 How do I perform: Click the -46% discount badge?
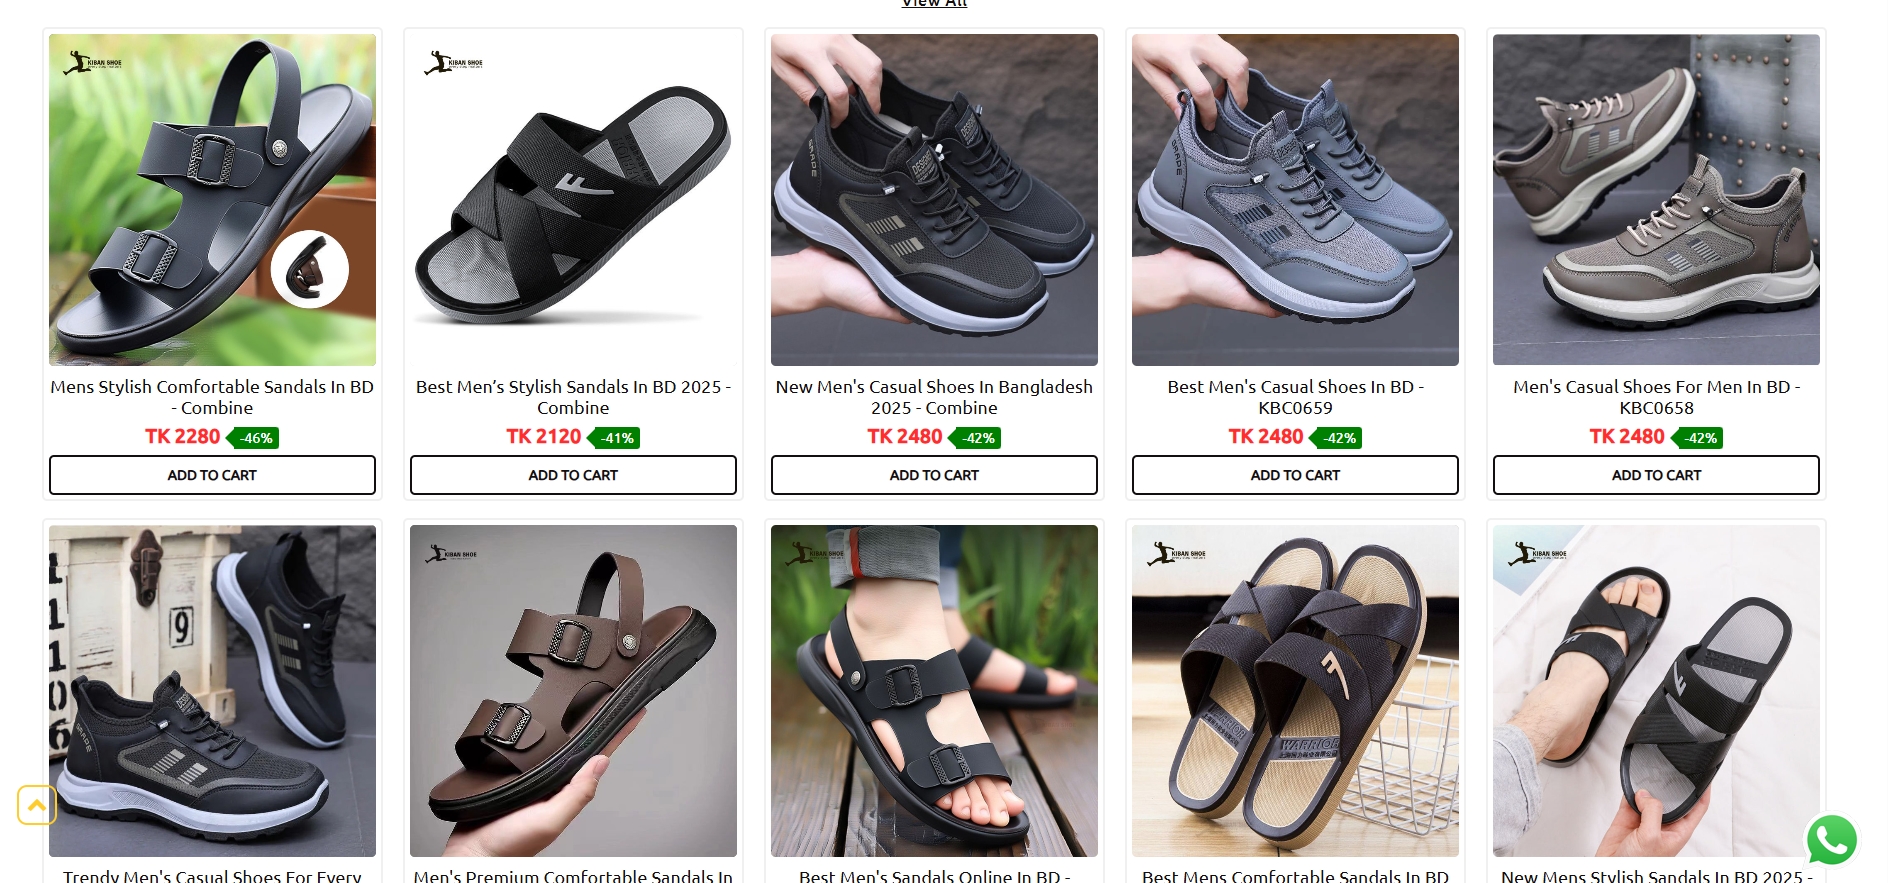253,438
